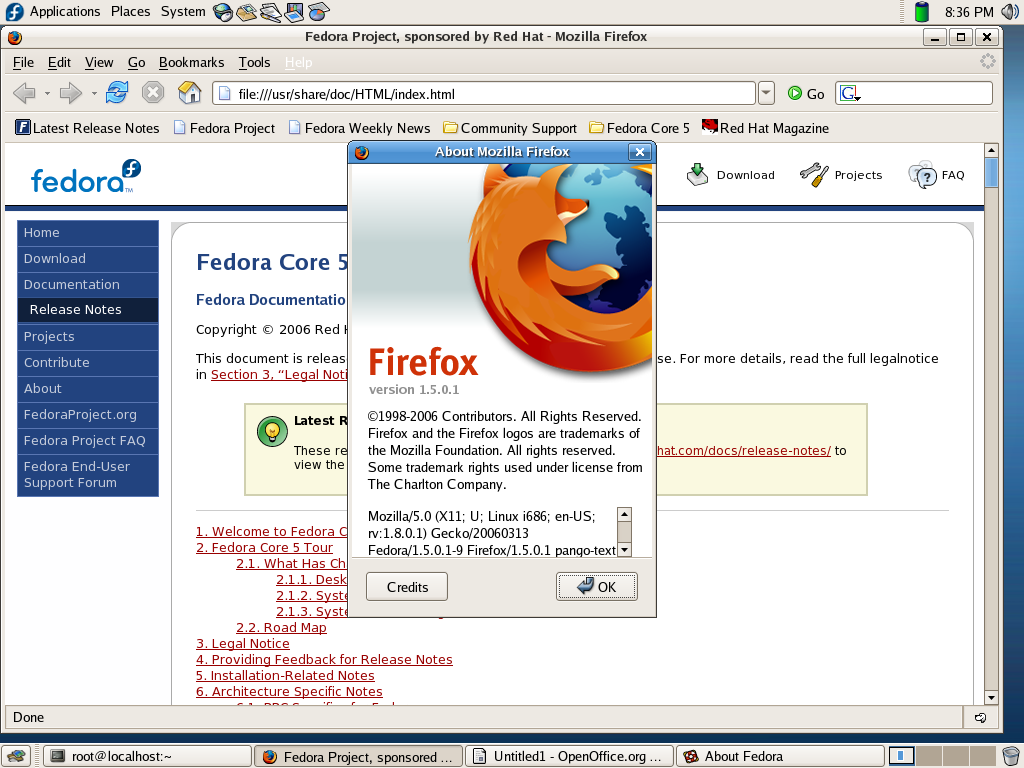This screenshot has width=1024, height=768.
Task: Click the Show Desktop icon in the bottom panel
Action: [16, 756]
